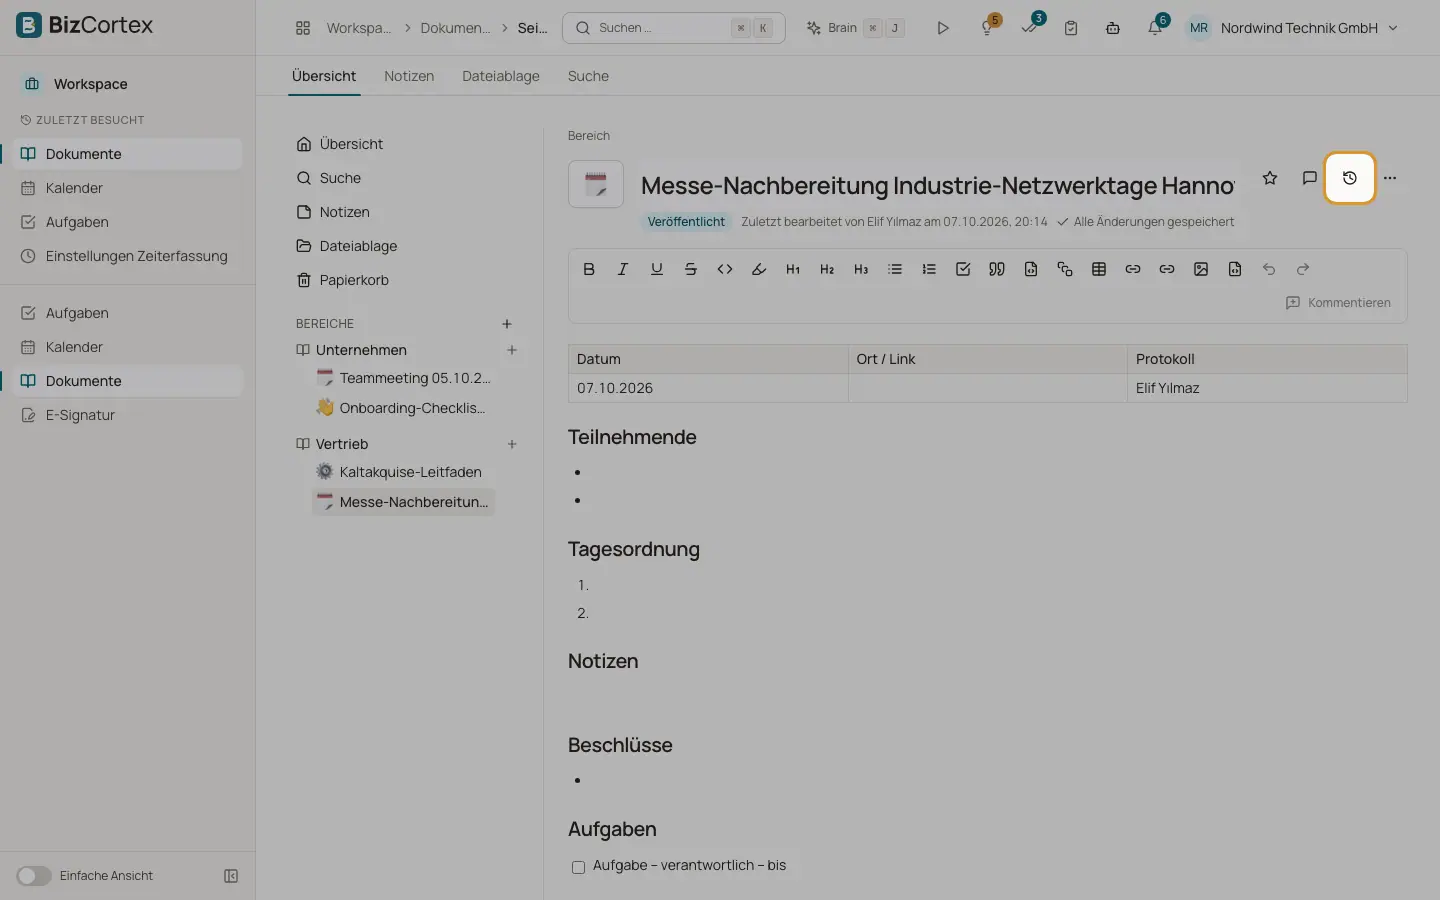1440x900 pixels.
Task: Click the Dokumen... breadcrumb link
Action: pos(455,28)
